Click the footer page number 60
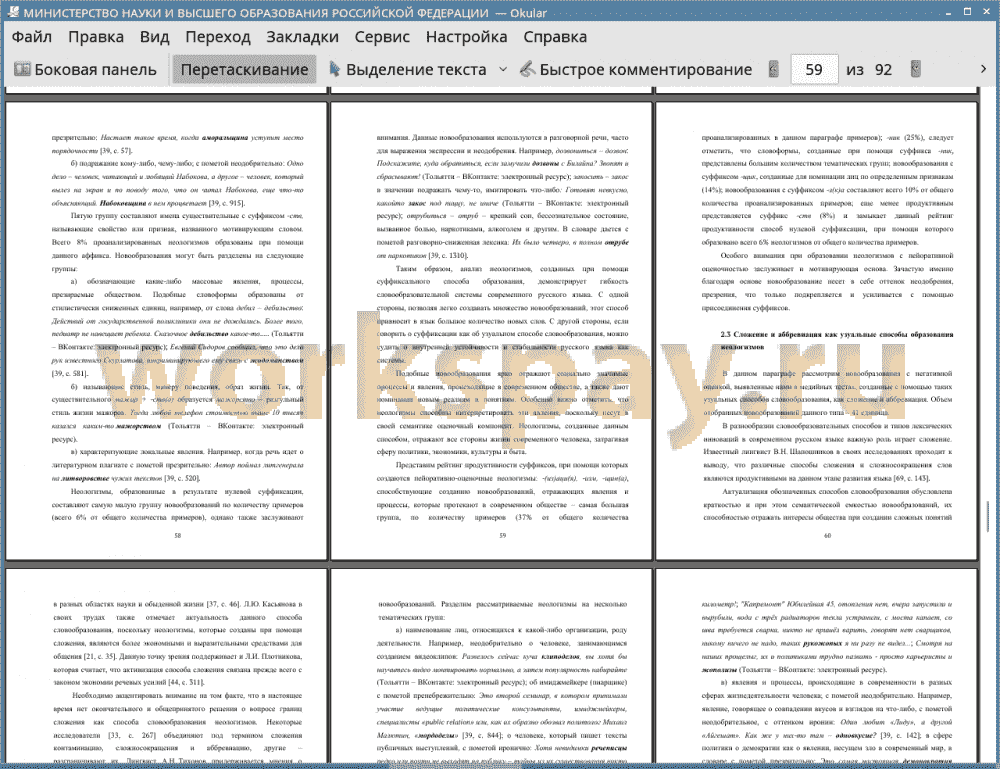The width and height of the screenshot is (1000, 769). (x=827, y=536)
